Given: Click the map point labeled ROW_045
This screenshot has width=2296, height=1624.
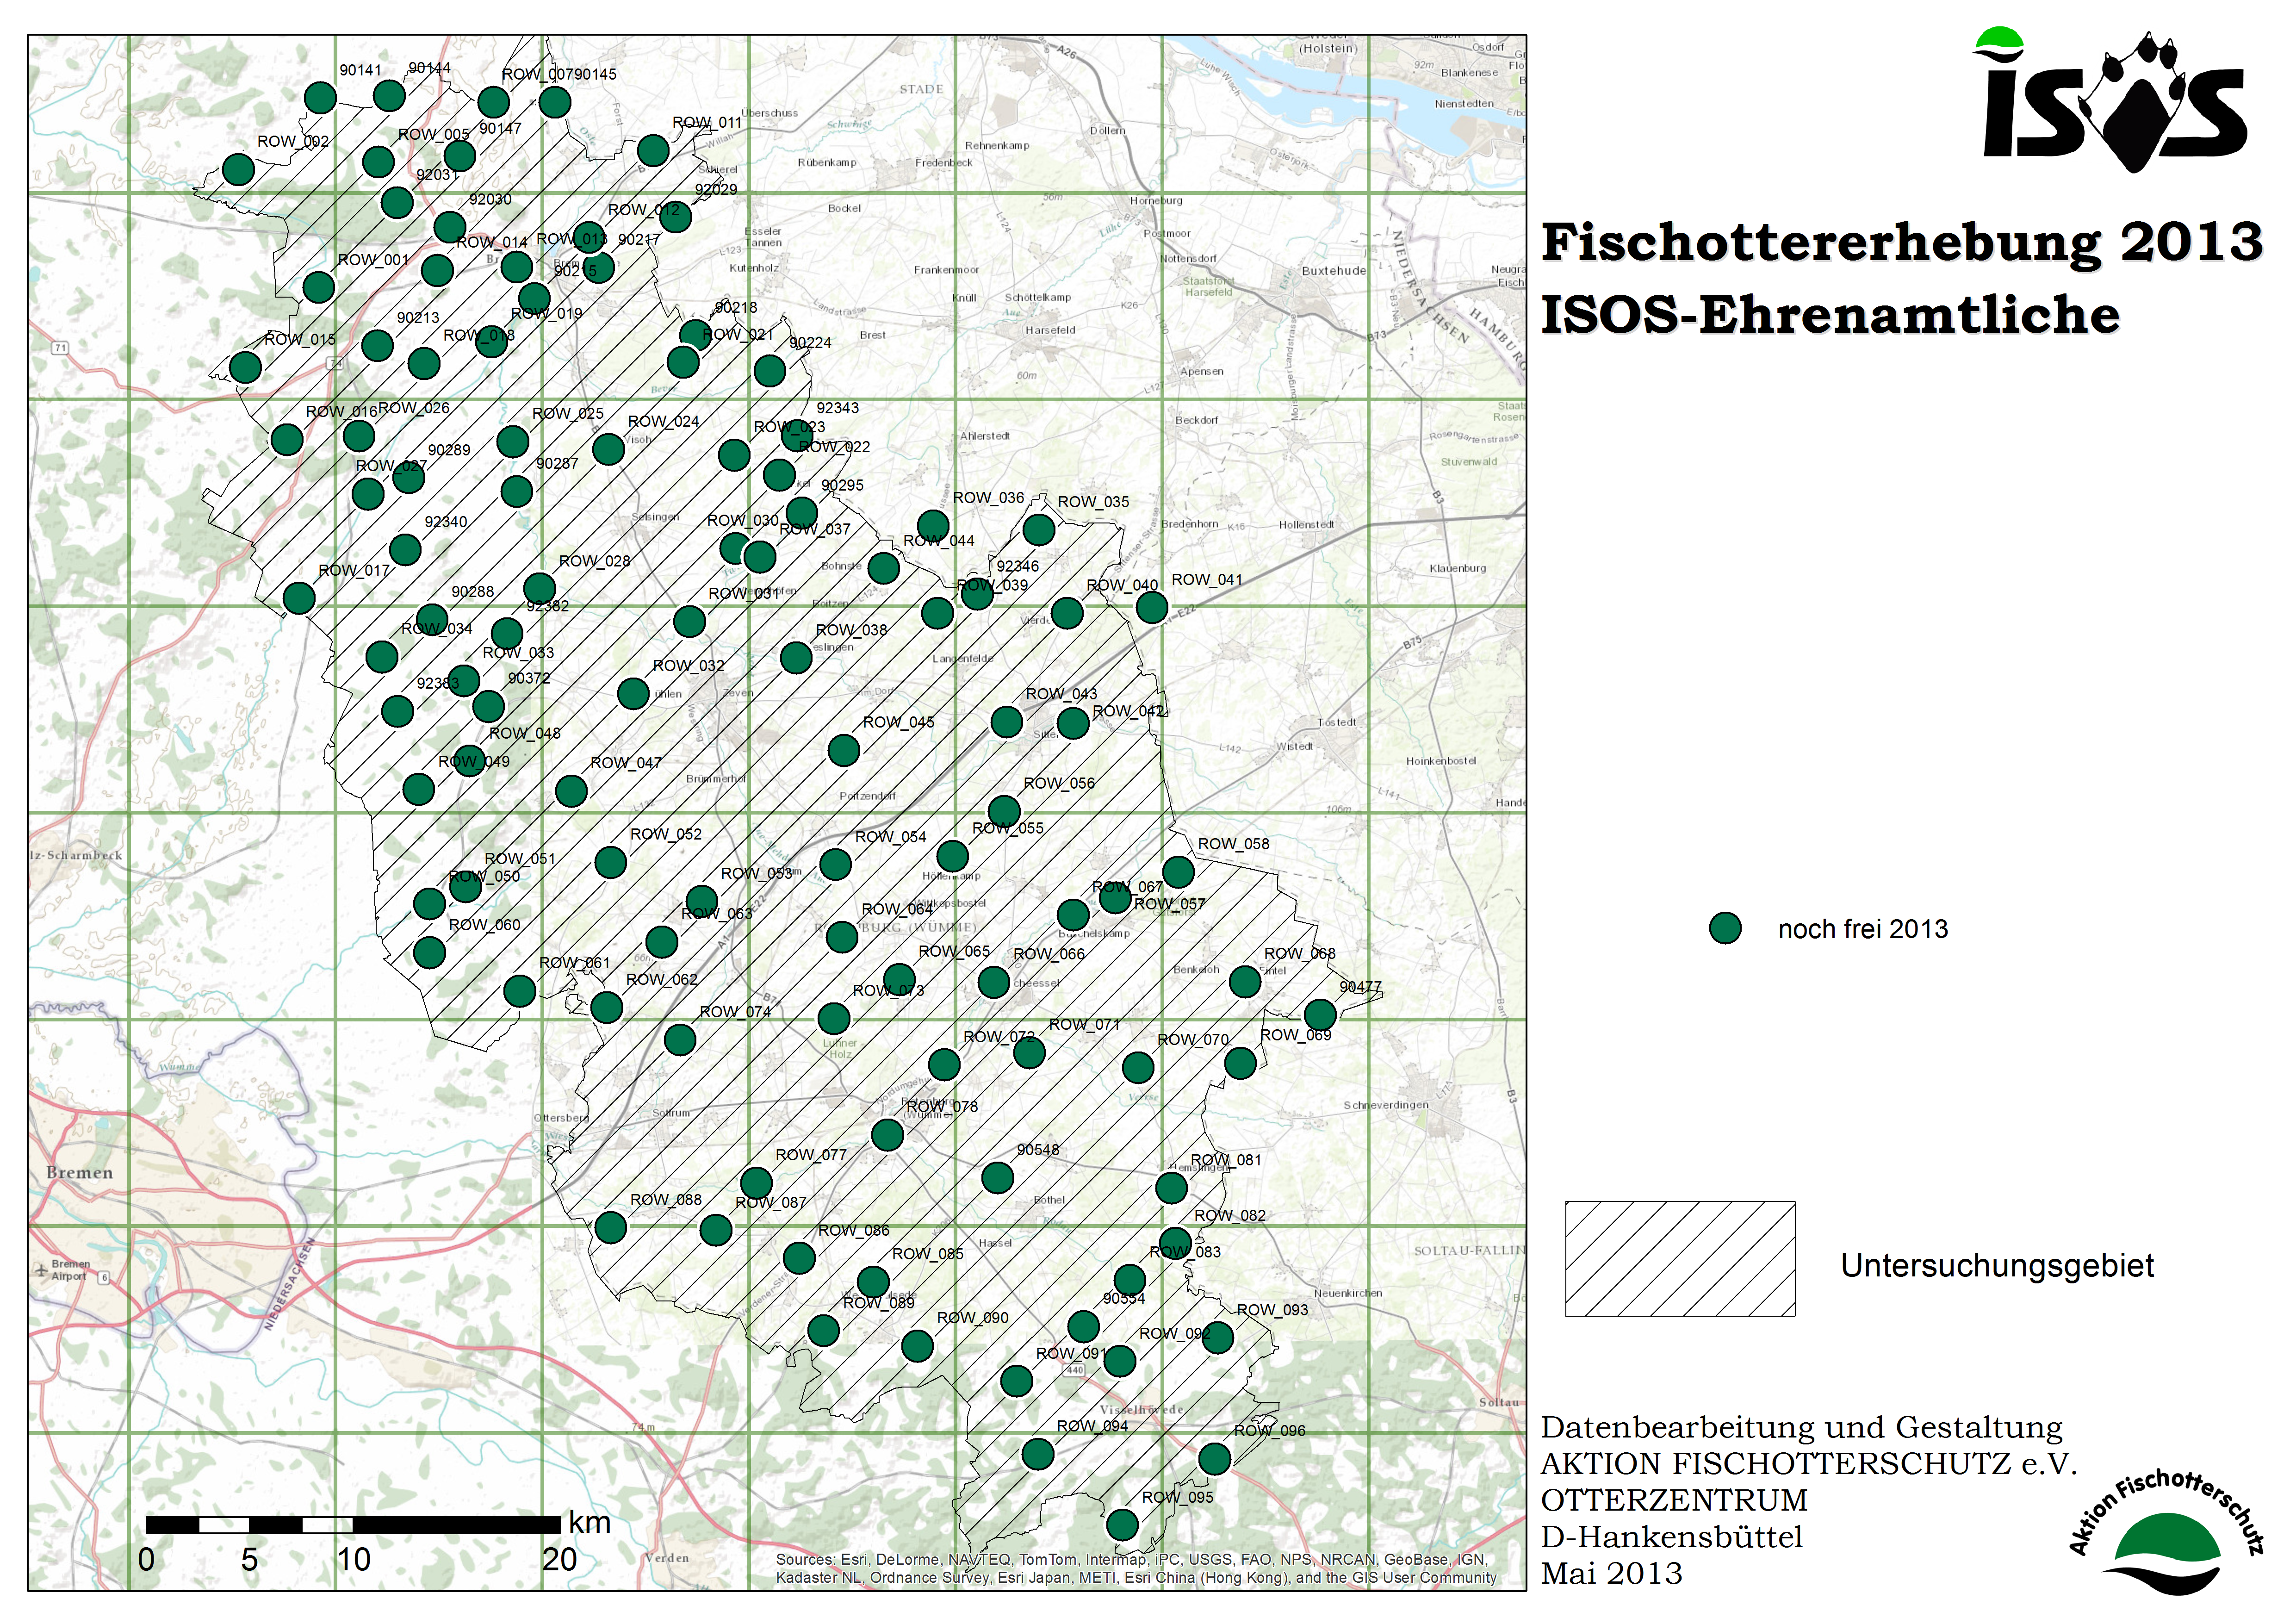Looking at the screenshot, I should [x=844, y=750].
